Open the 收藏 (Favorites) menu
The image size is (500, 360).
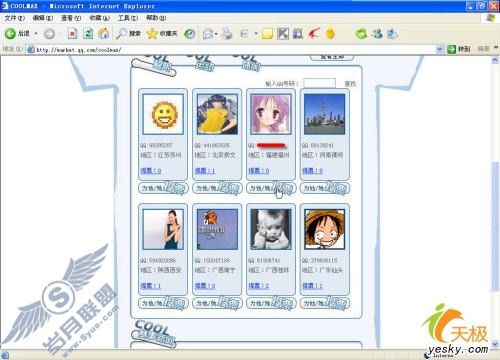[99, 18]
